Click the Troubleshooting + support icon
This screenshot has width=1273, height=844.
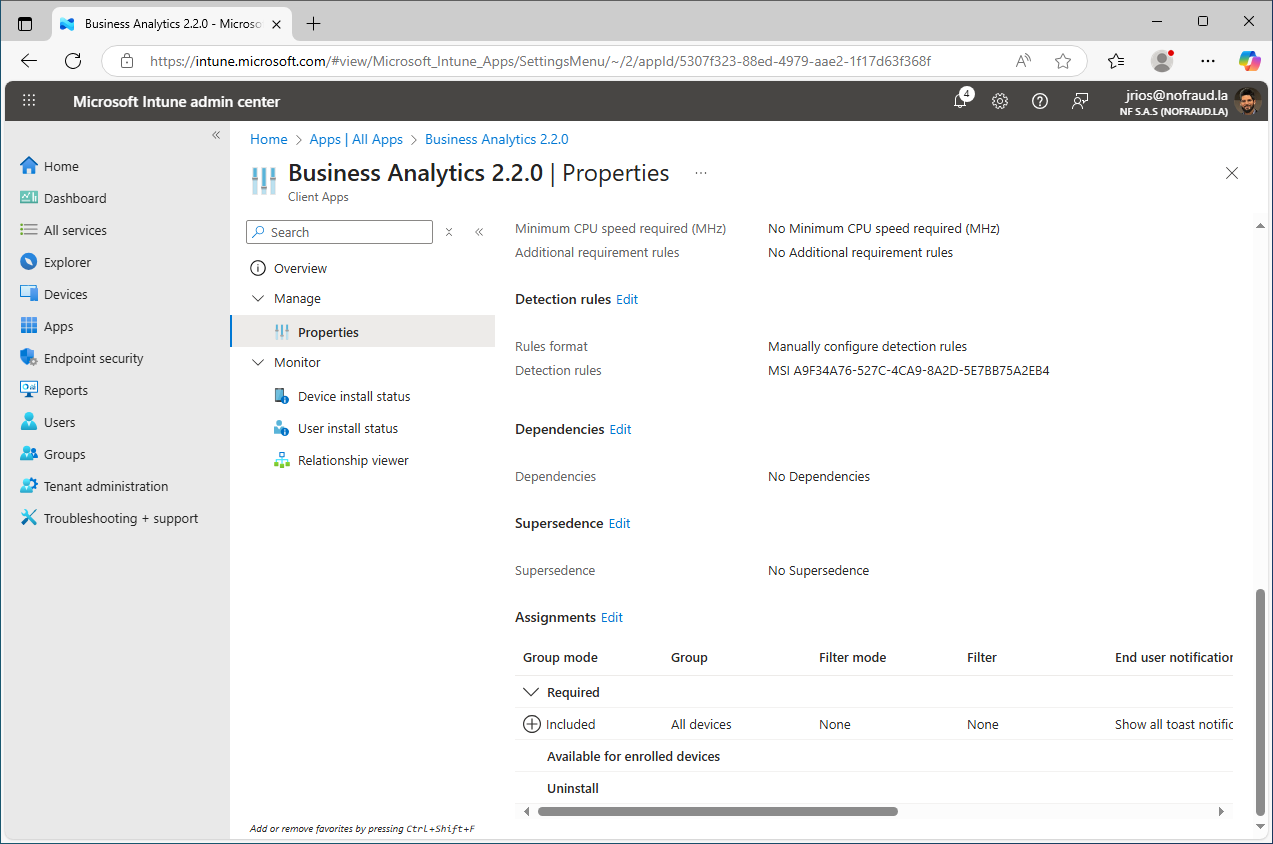[x=29, y=518]
